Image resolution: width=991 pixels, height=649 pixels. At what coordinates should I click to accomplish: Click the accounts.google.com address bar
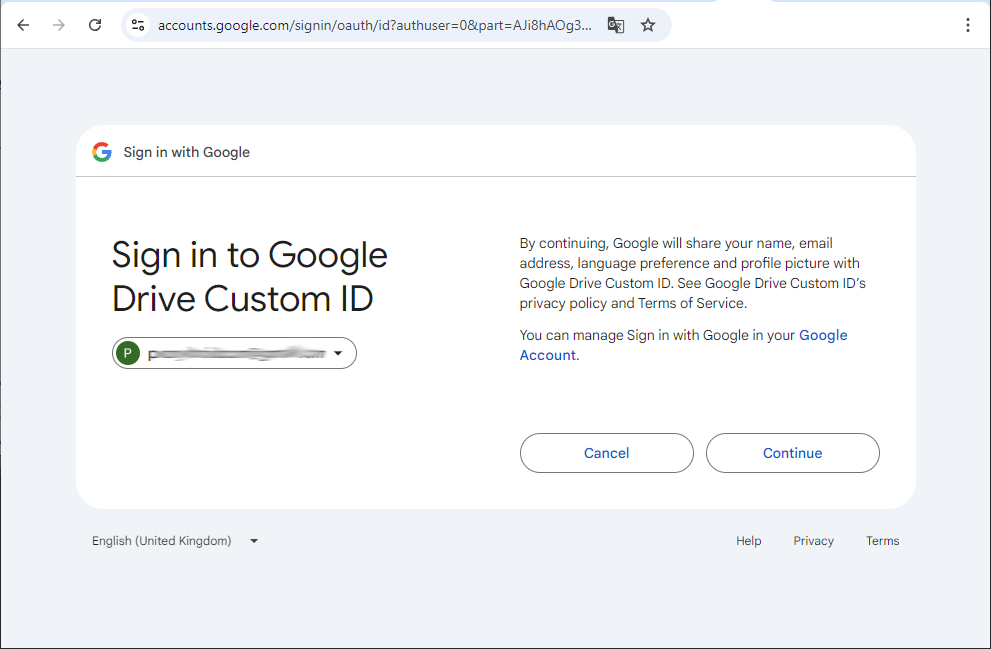coord(375,25)
